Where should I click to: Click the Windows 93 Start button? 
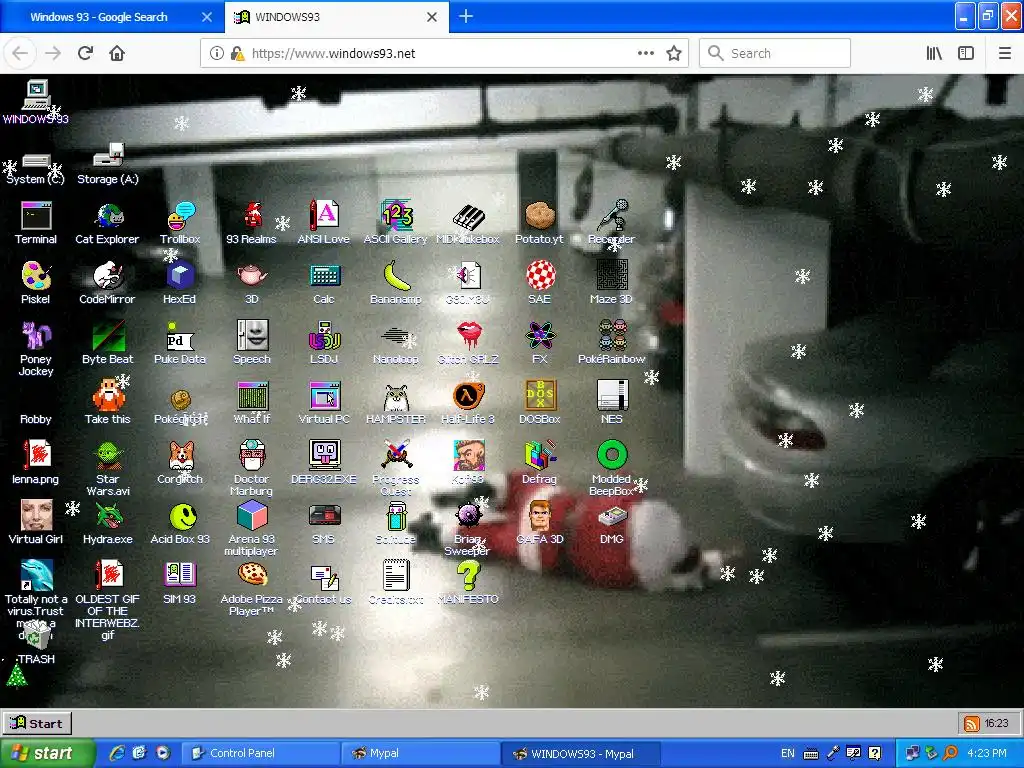(x=37, y=723)
